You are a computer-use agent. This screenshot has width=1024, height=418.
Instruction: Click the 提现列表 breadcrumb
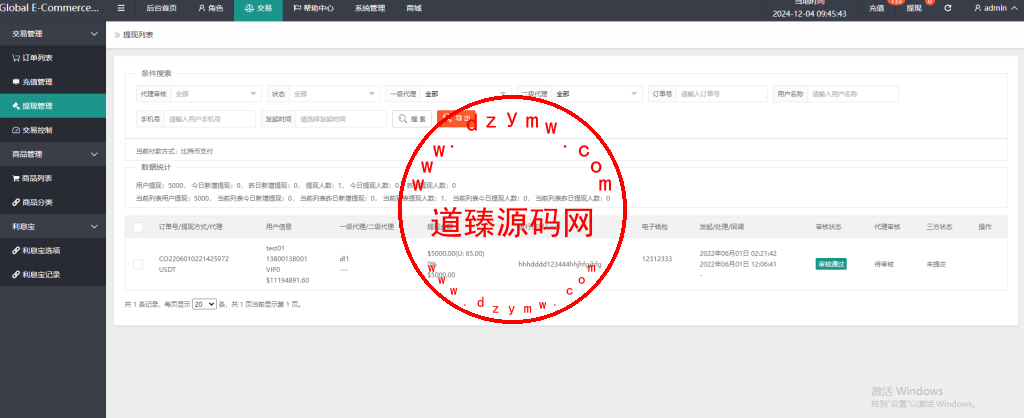coord(138,35)
